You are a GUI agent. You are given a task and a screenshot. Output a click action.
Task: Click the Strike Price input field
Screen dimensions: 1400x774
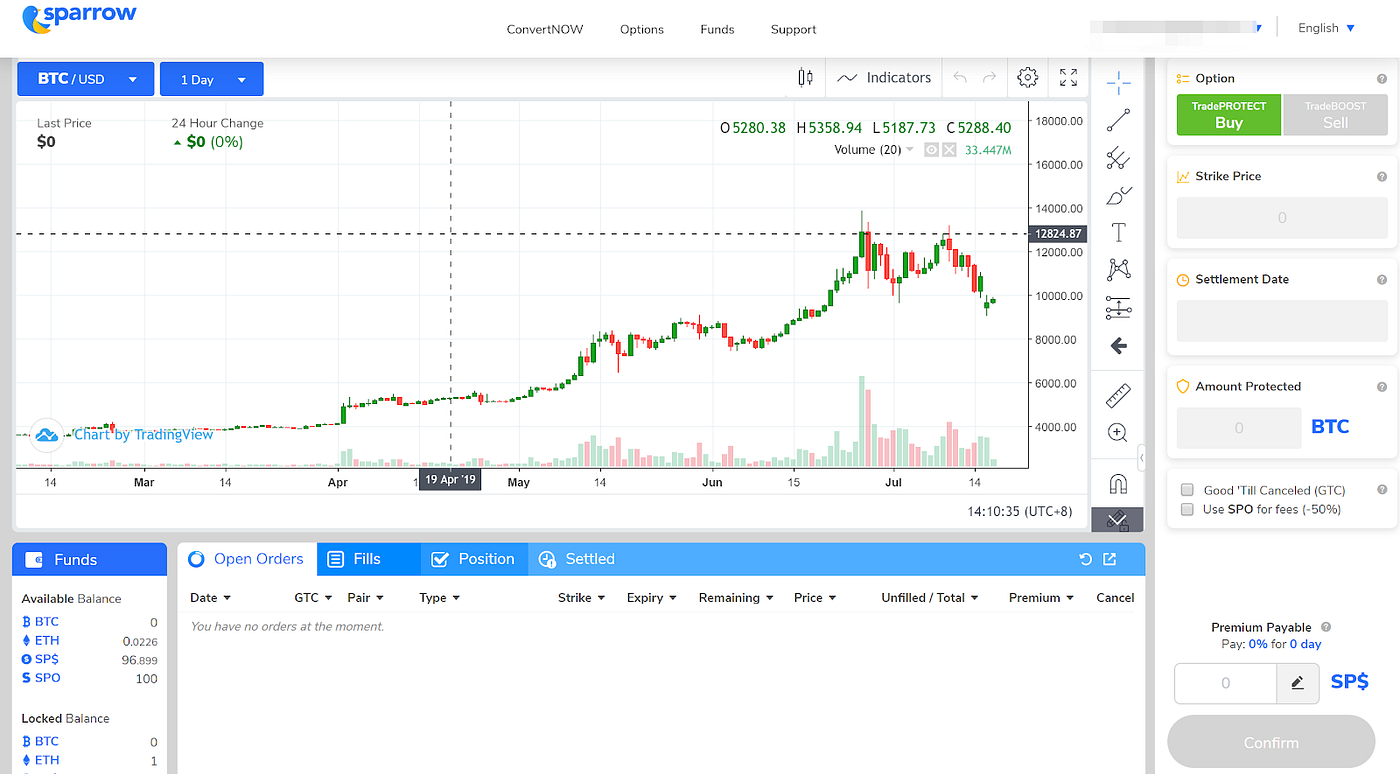point(1282,217)
